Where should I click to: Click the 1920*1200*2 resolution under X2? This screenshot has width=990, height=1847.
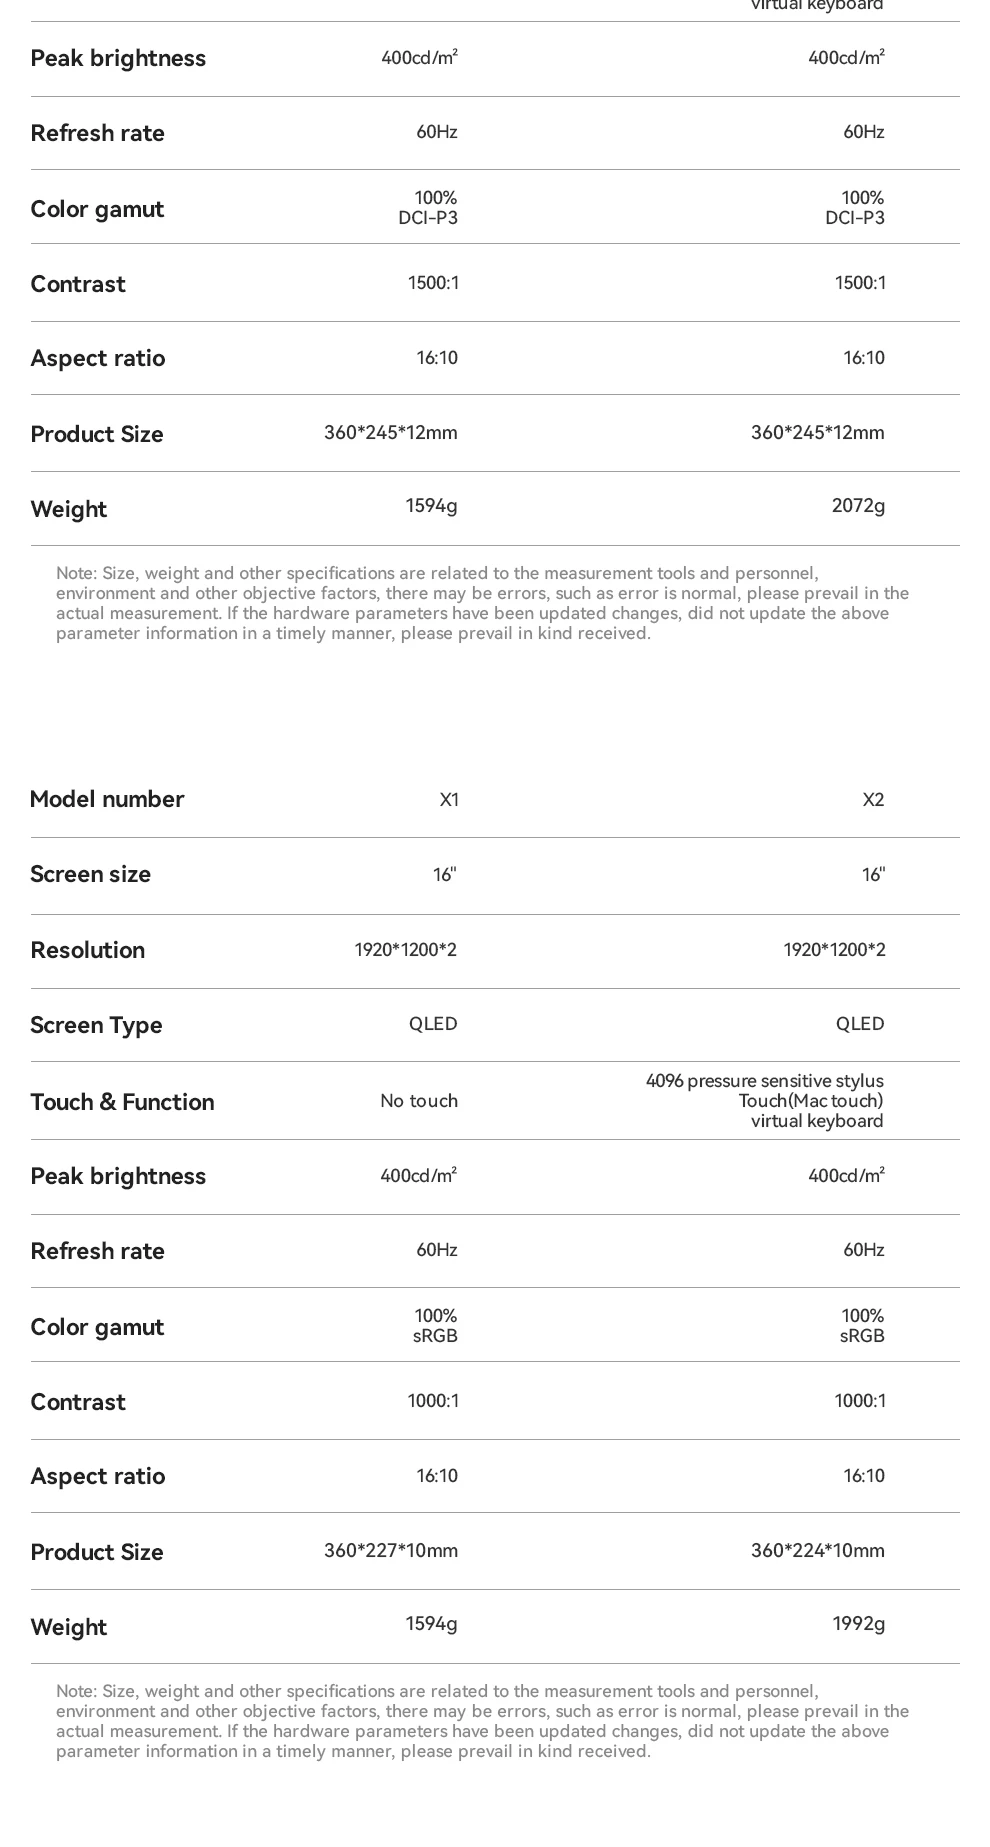(834, 950)
